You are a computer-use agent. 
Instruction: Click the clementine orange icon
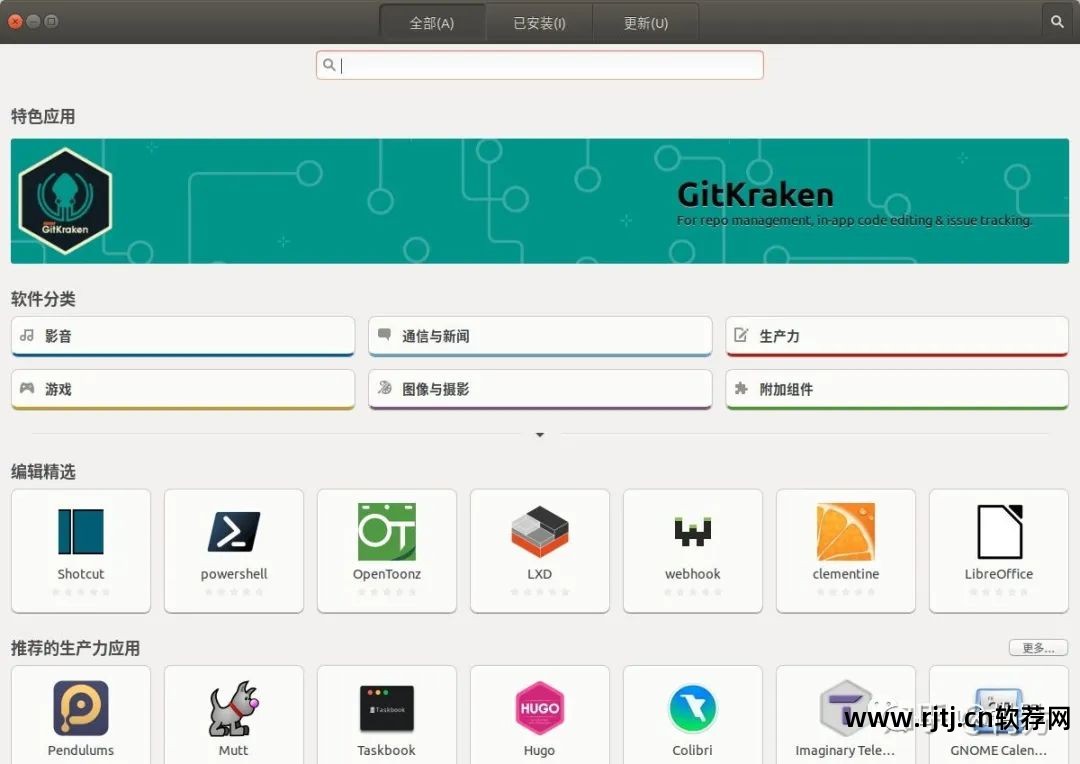[846, 531]
